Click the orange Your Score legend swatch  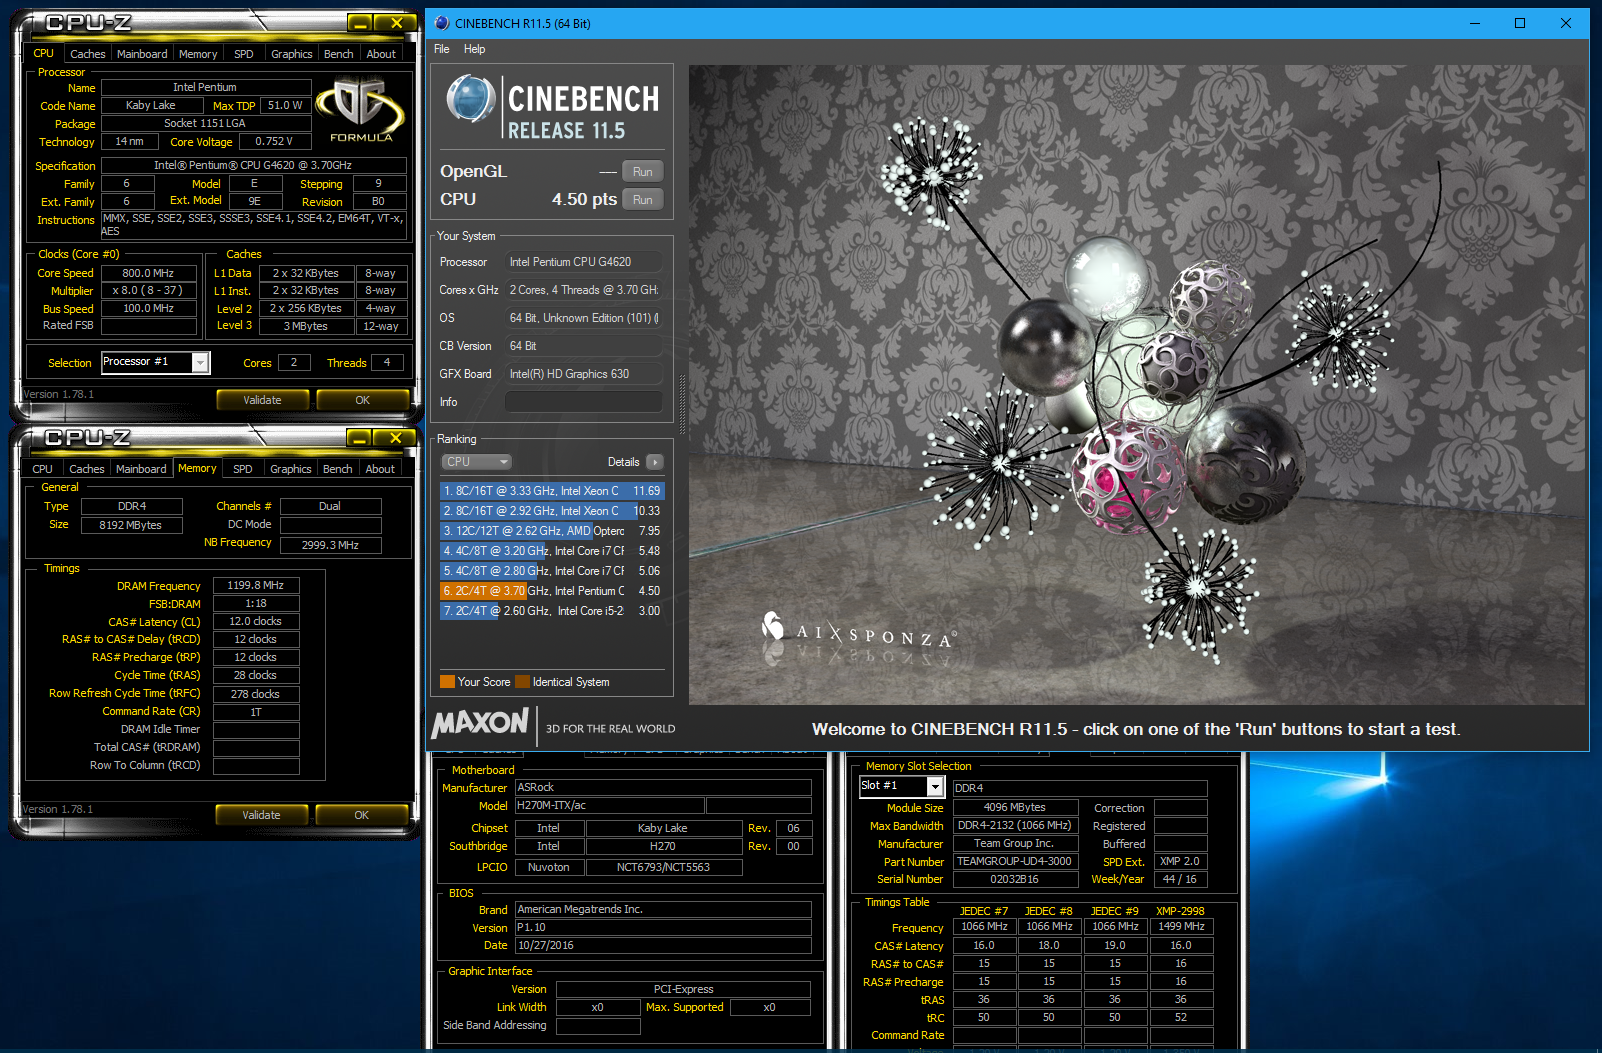click(448, 682)
